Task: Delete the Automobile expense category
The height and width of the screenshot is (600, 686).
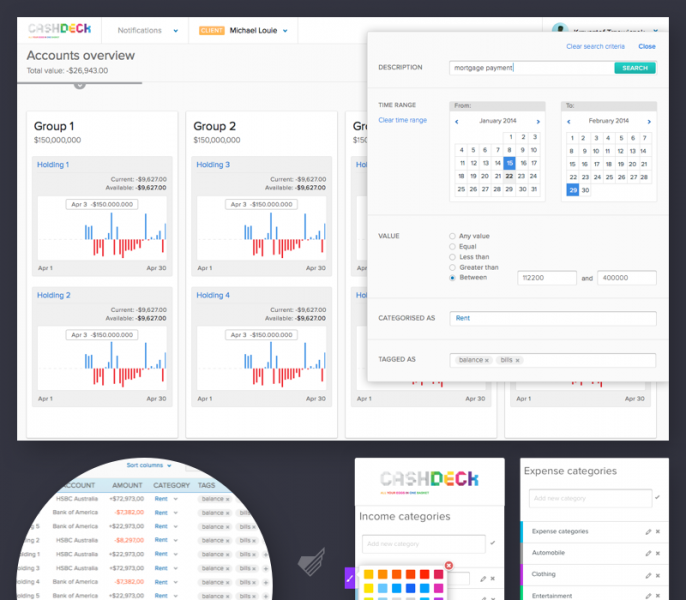Action: click(658, 553)
